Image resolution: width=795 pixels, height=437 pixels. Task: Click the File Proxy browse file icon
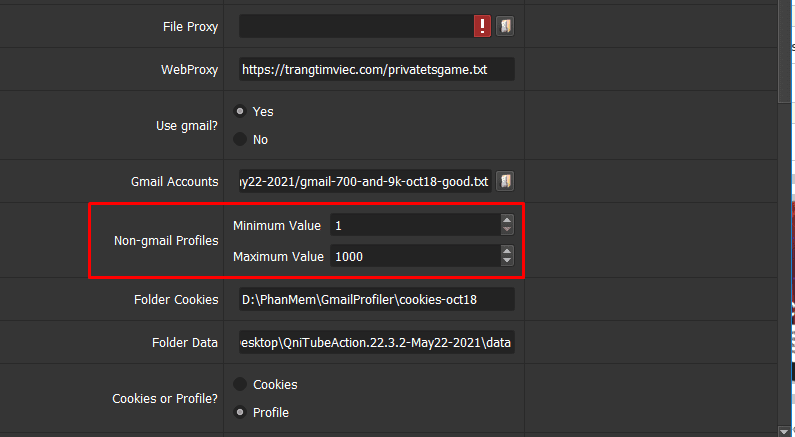click(506, 26)
